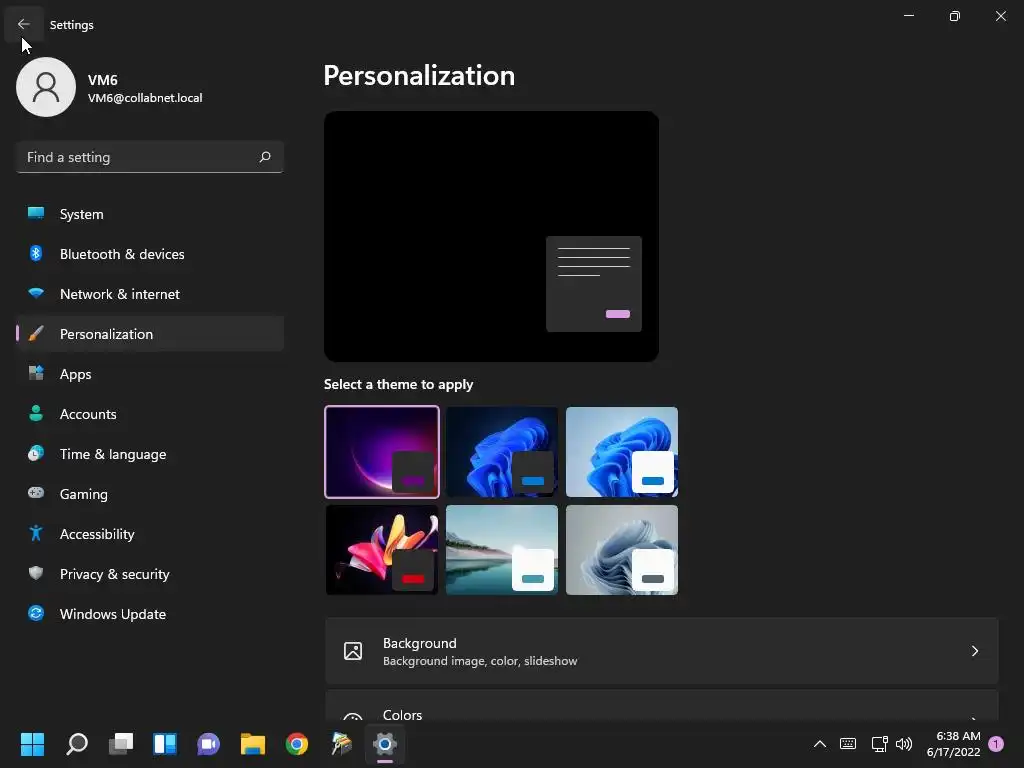This screenshot has height=768, width=1024.
Task: Click the theme preview image
Action: click(491, 236)
